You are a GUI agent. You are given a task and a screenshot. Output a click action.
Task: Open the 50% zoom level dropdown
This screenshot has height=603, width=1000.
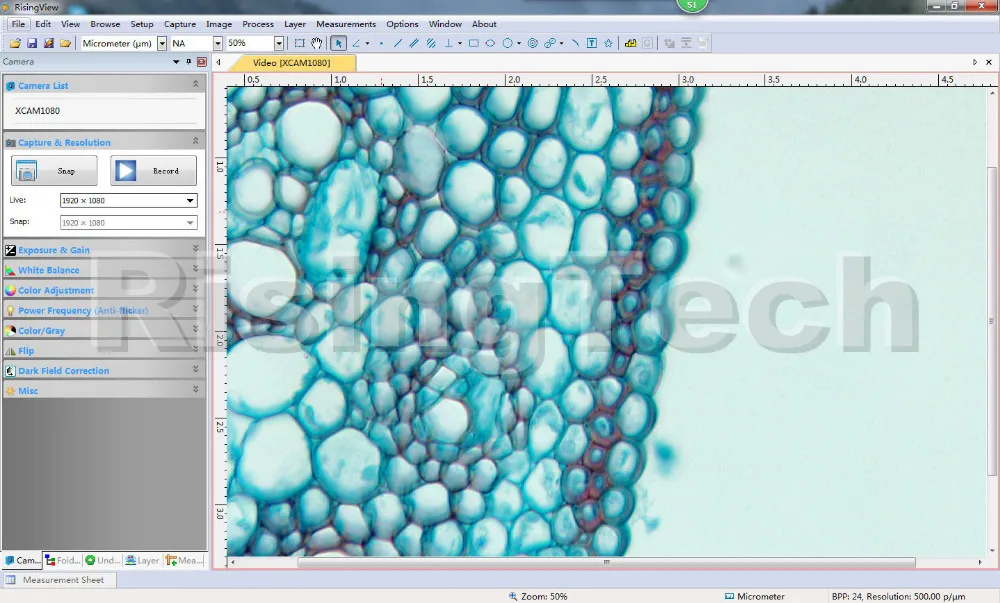click(x=279, y=43)
